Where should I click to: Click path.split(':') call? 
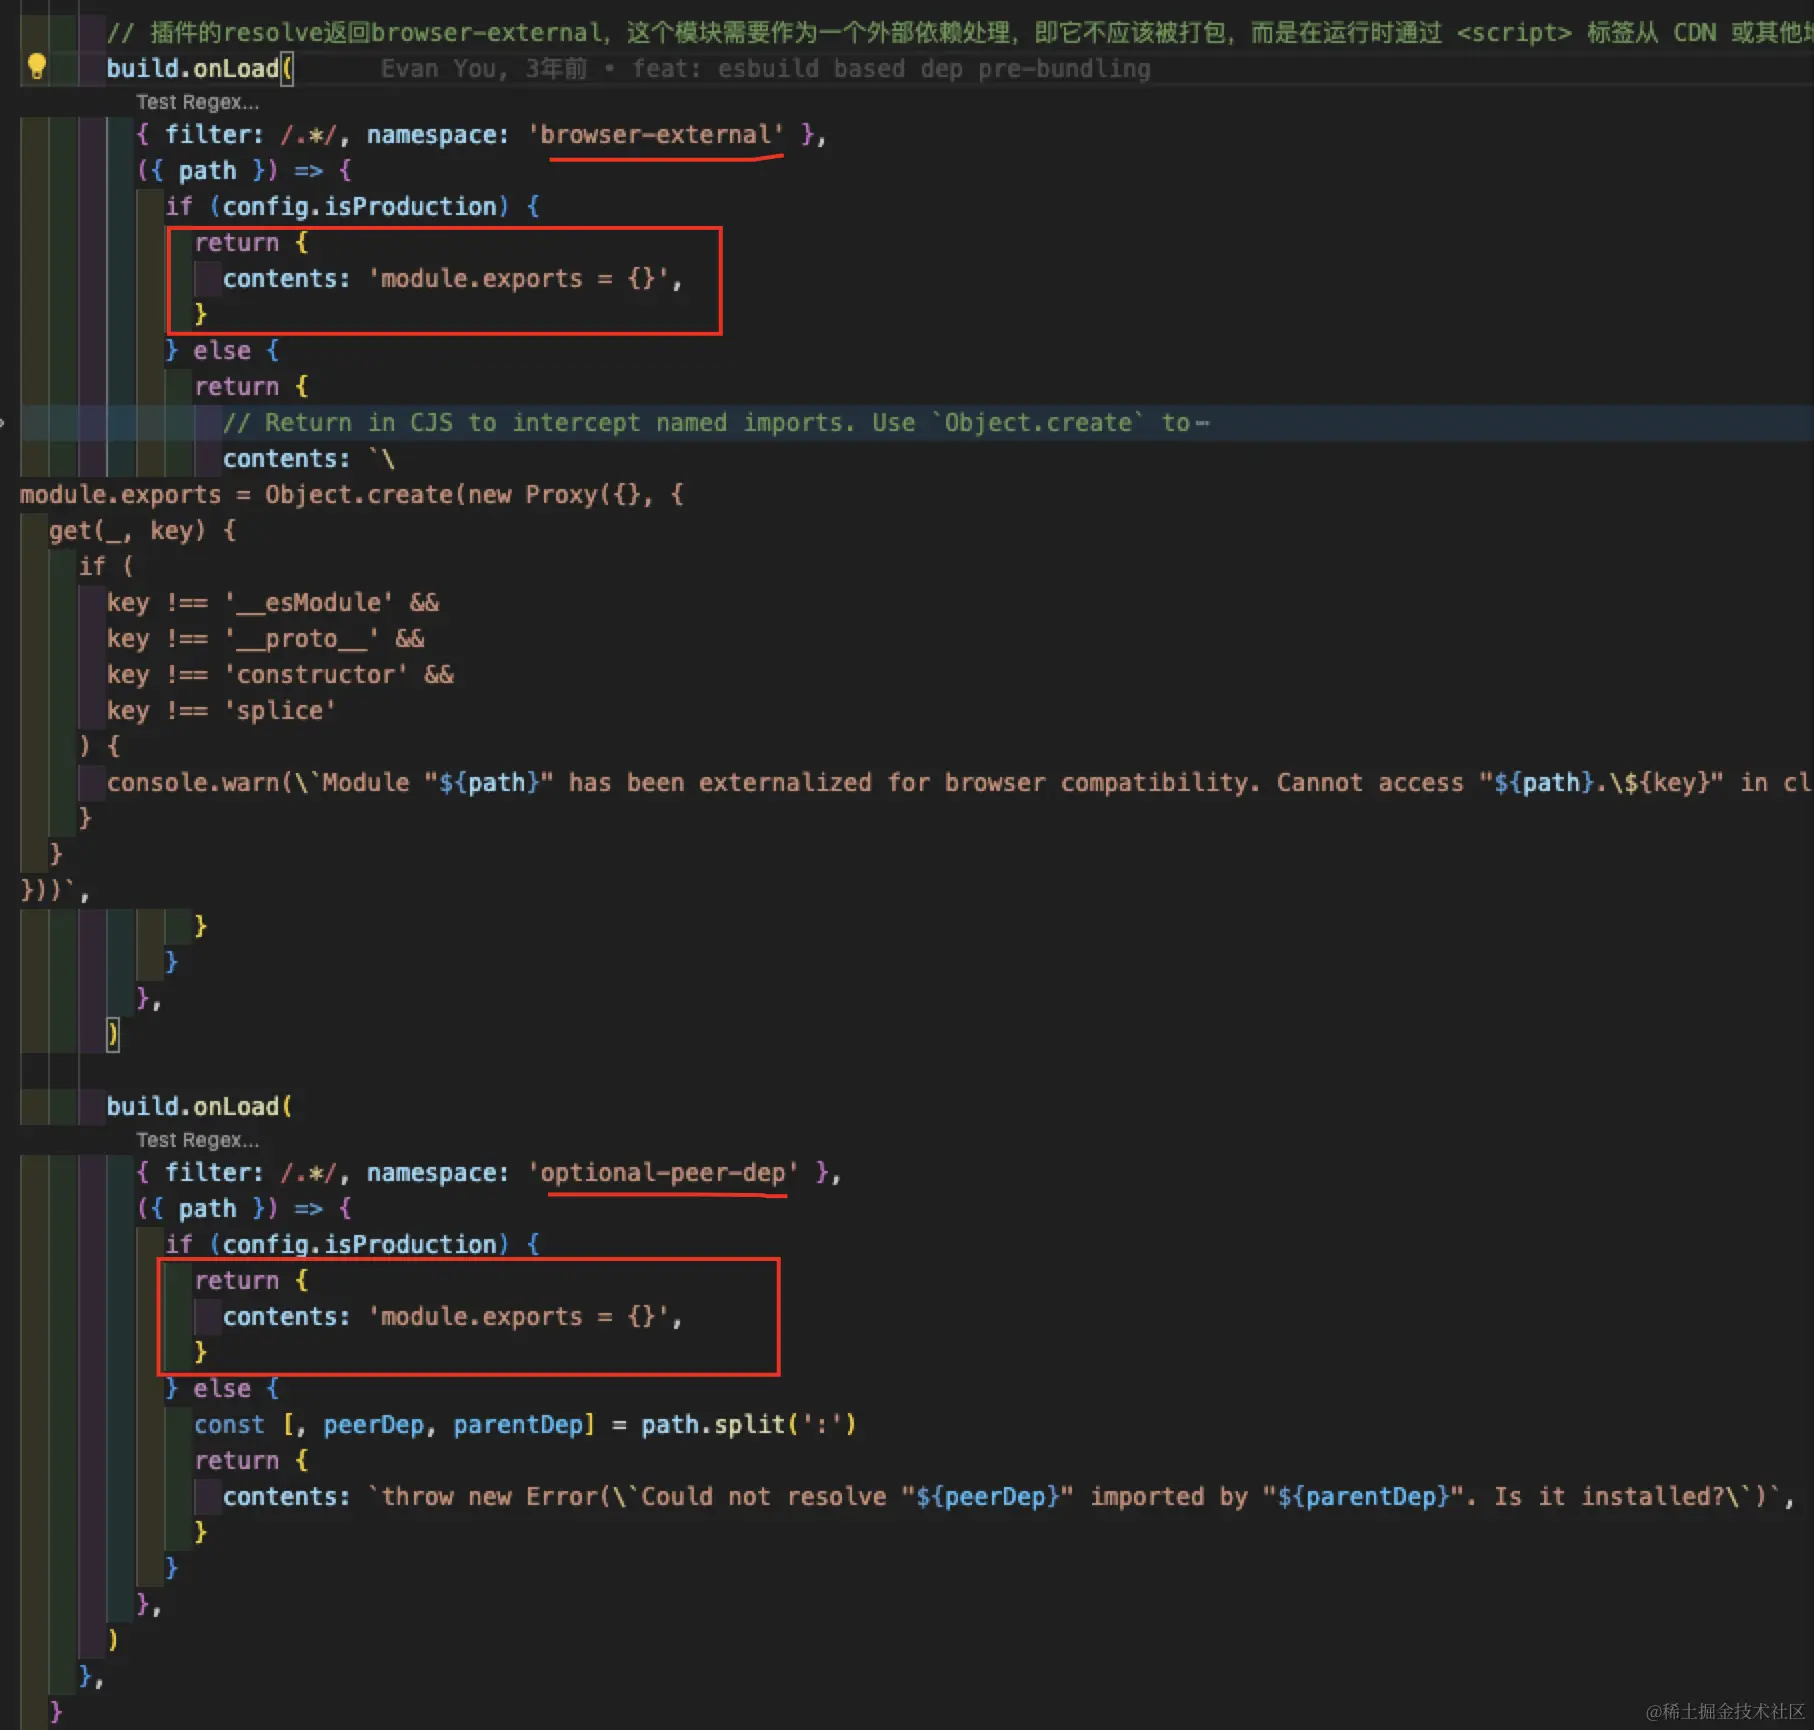point(749,1425)
